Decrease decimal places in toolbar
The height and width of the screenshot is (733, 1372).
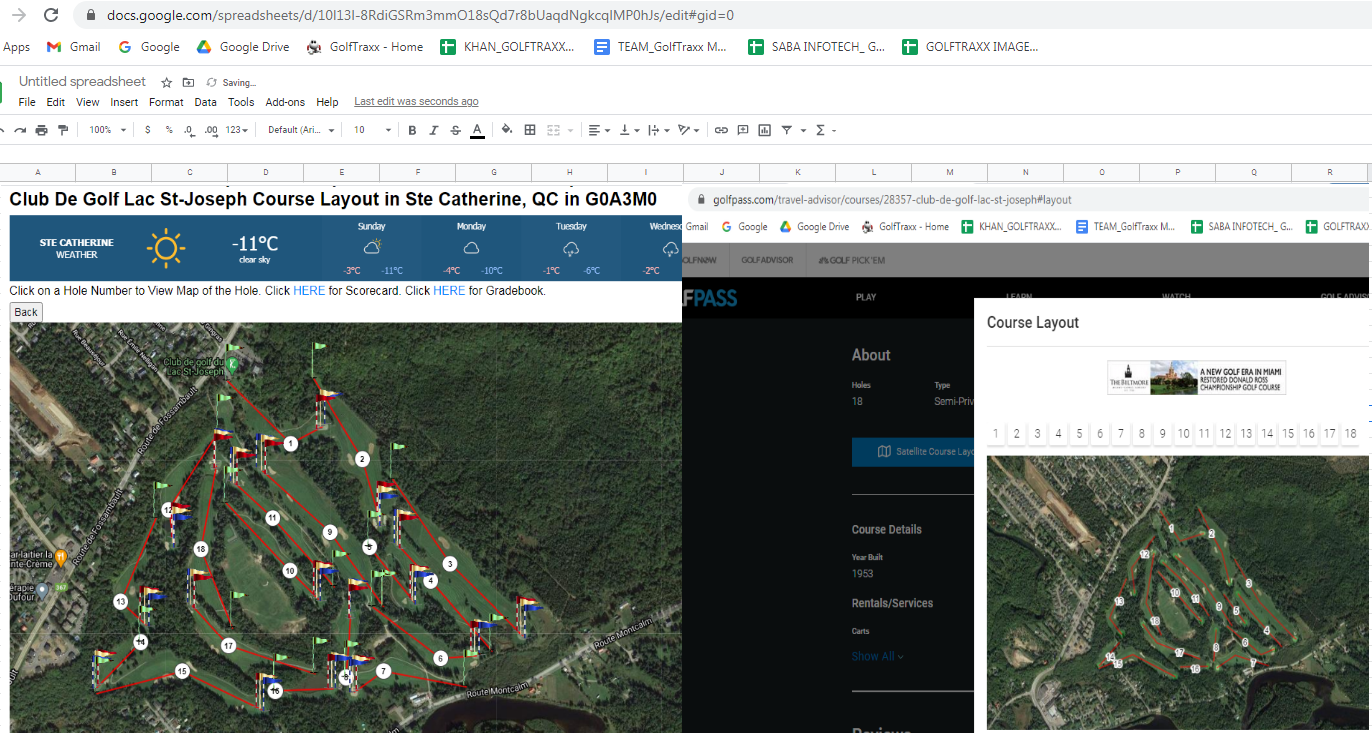click(189, 130)
